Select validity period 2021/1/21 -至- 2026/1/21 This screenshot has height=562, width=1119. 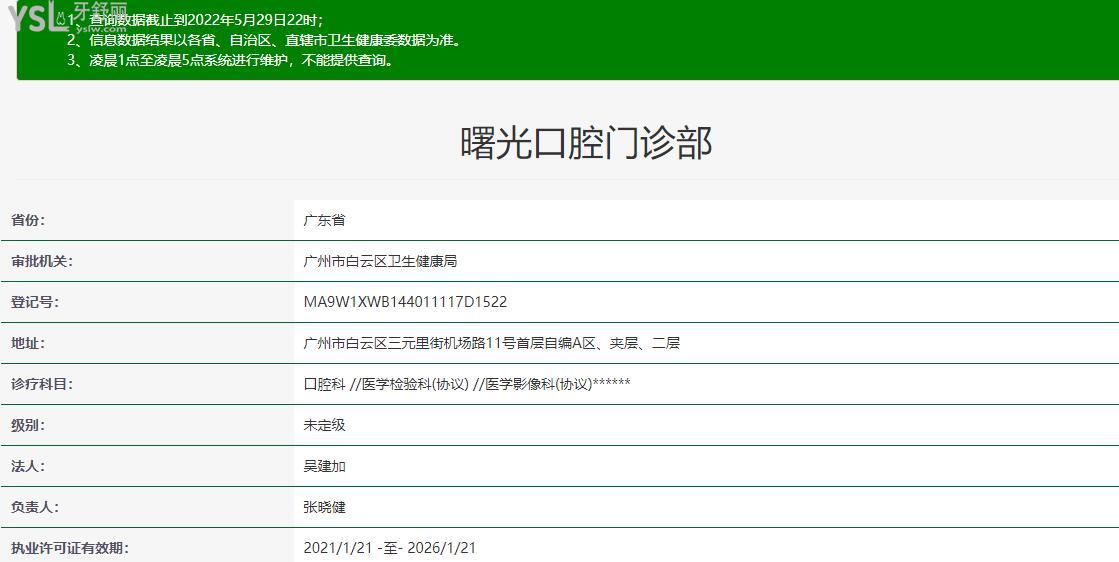click(390, 548)
